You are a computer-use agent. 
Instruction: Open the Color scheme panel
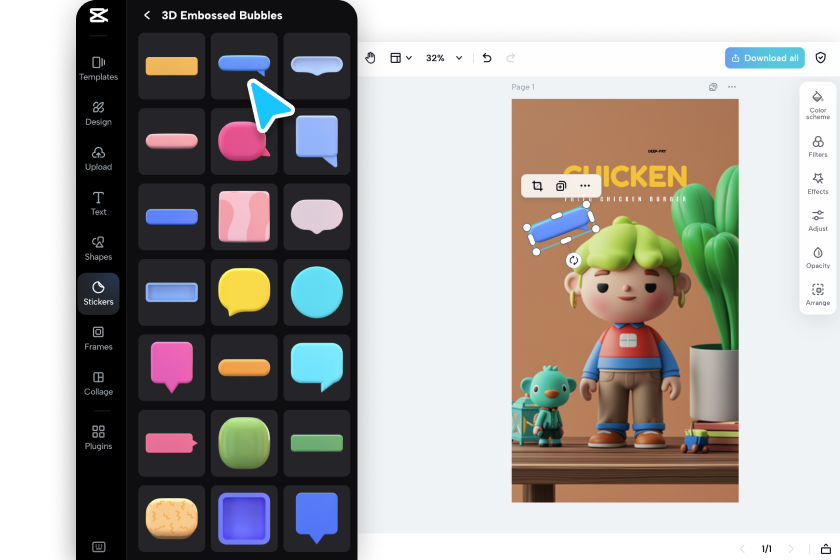tap(818, 105)
